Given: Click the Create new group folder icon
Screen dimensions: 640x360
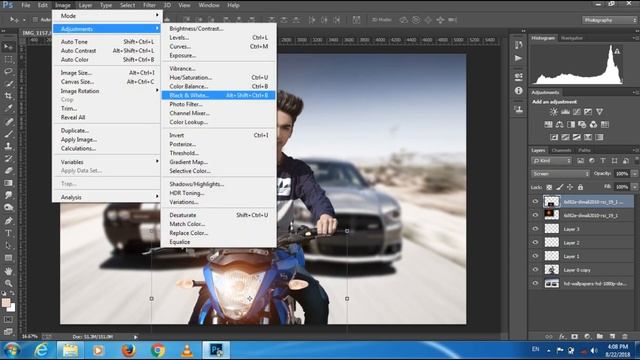Looking at the screenshot, I should click(600, 336).
